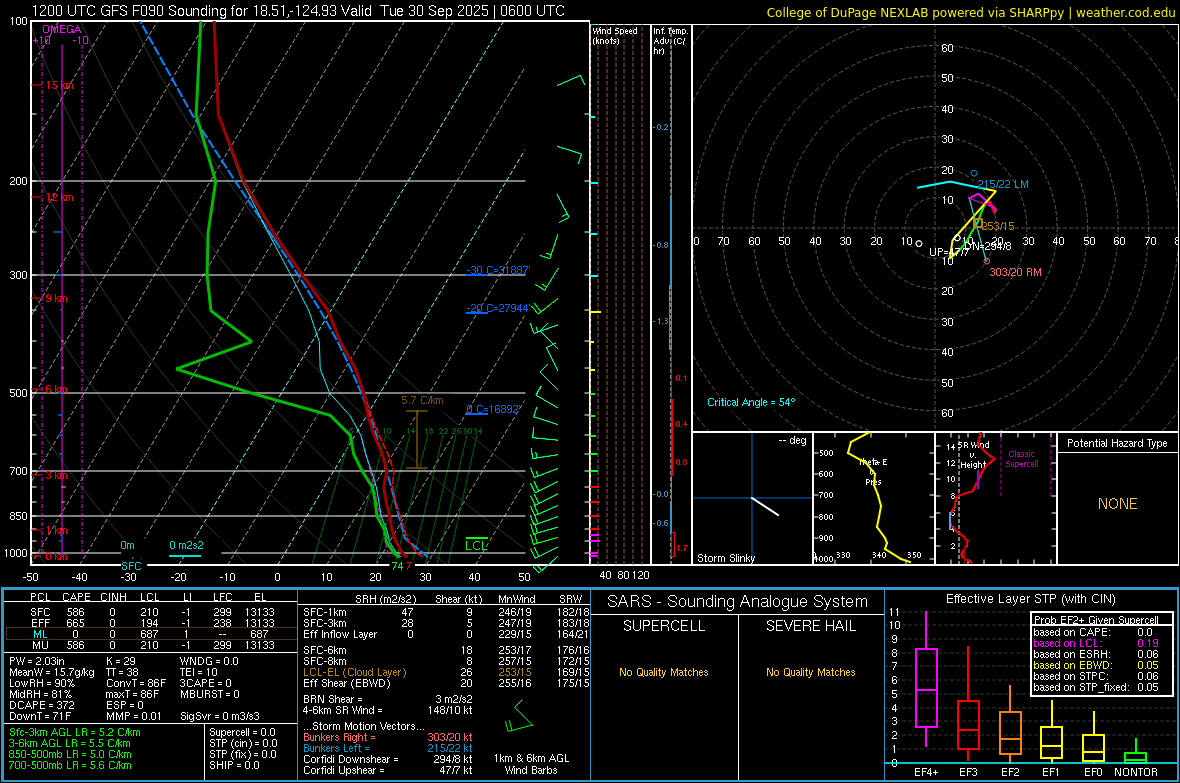Click the 0 m2s2 effective SRH label
The height and width of the screenshot is (783, 1180).
click(x=186, y=545)
